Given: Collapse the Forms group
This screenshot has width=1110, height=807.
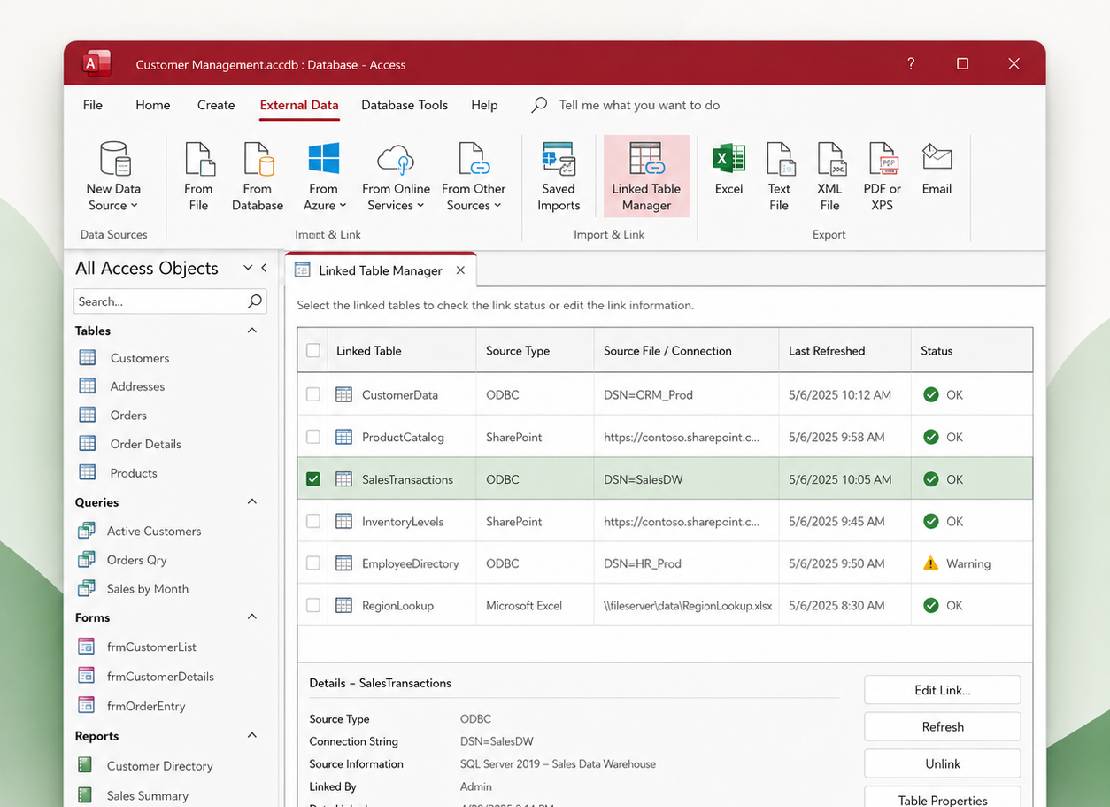Looking at the screenshot, I should pyautogui.click(x=252, y=617).
